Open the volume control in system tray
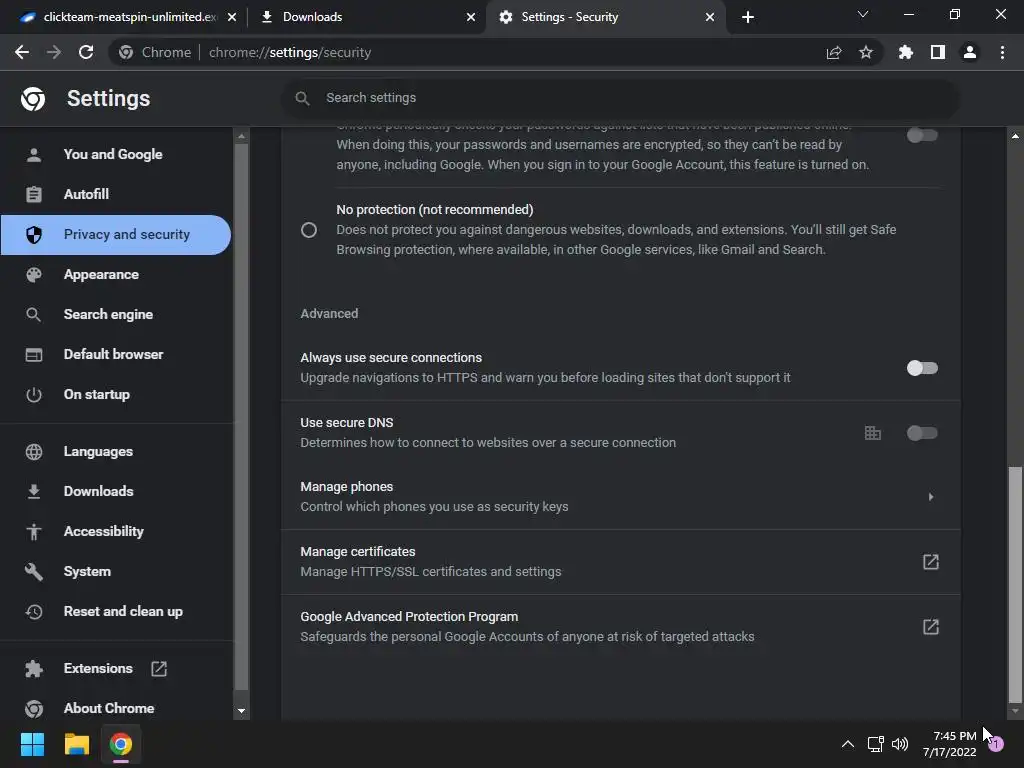This screenshot has height=768, width=1024. click(900, 744)
